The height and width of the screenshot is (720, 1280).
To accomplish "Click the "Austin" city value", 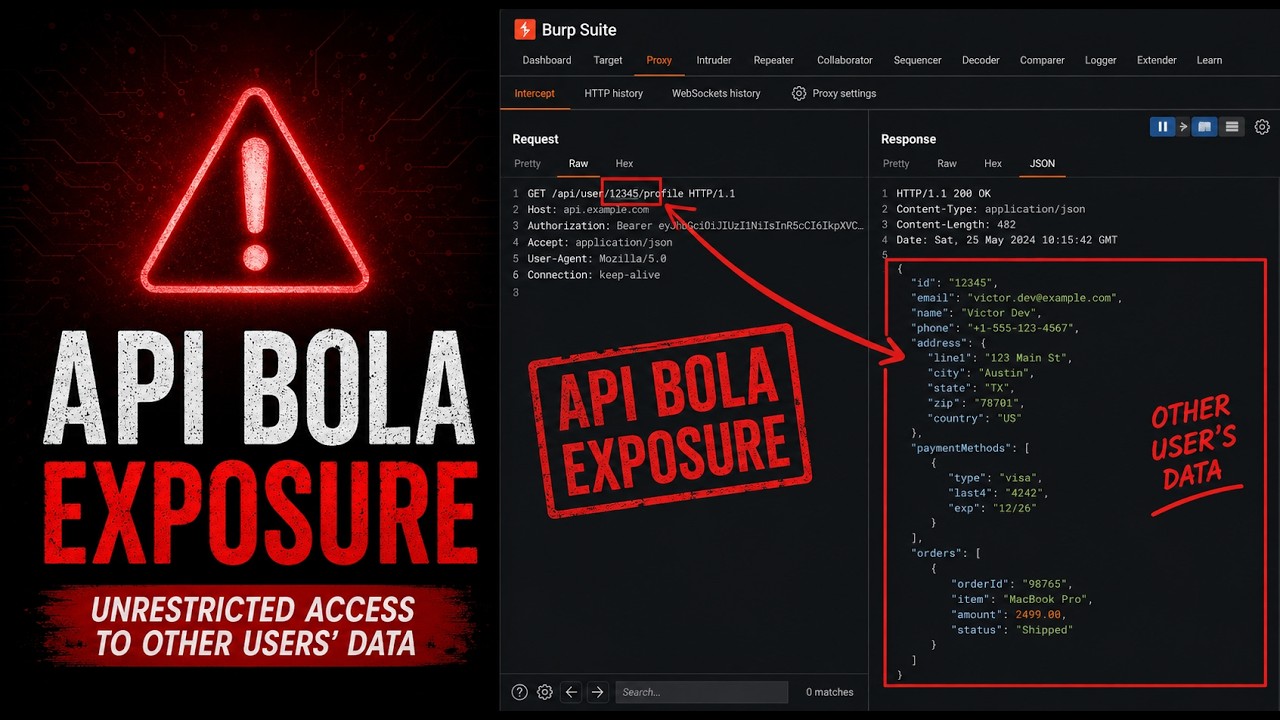I will click(x=1006, y=373).
